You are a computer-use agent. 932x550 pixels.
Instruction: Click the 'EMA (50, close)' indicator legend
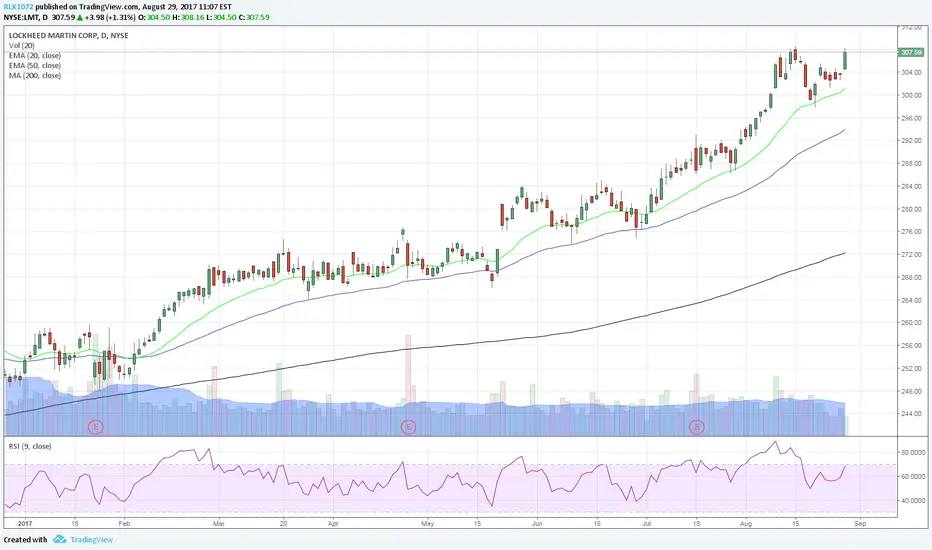pos(34,65)
